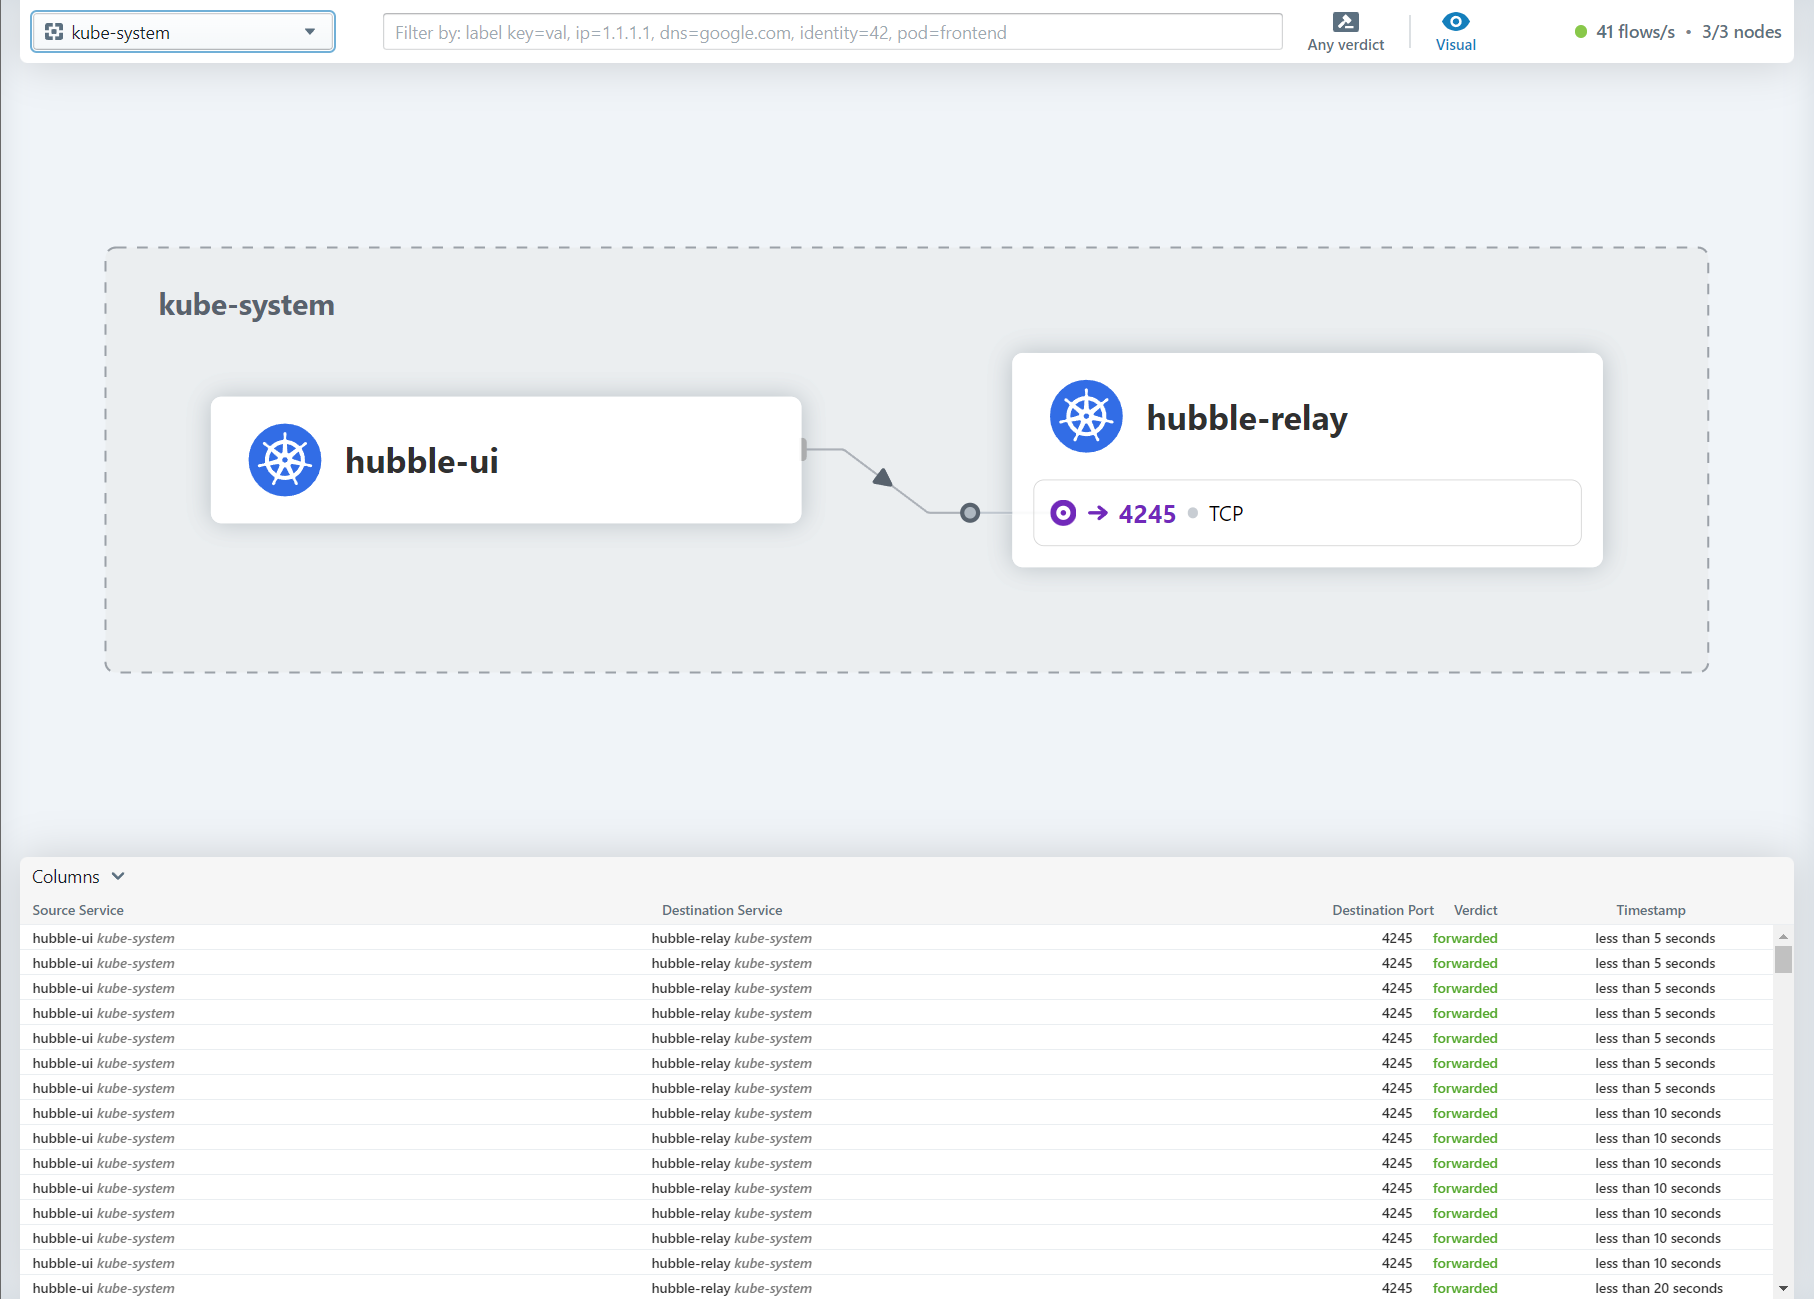Click the "less than 20 seconds" timestamp
This screenshot has height=1299, width=1814.
pyautogui.click(x=1659, y=1288)
